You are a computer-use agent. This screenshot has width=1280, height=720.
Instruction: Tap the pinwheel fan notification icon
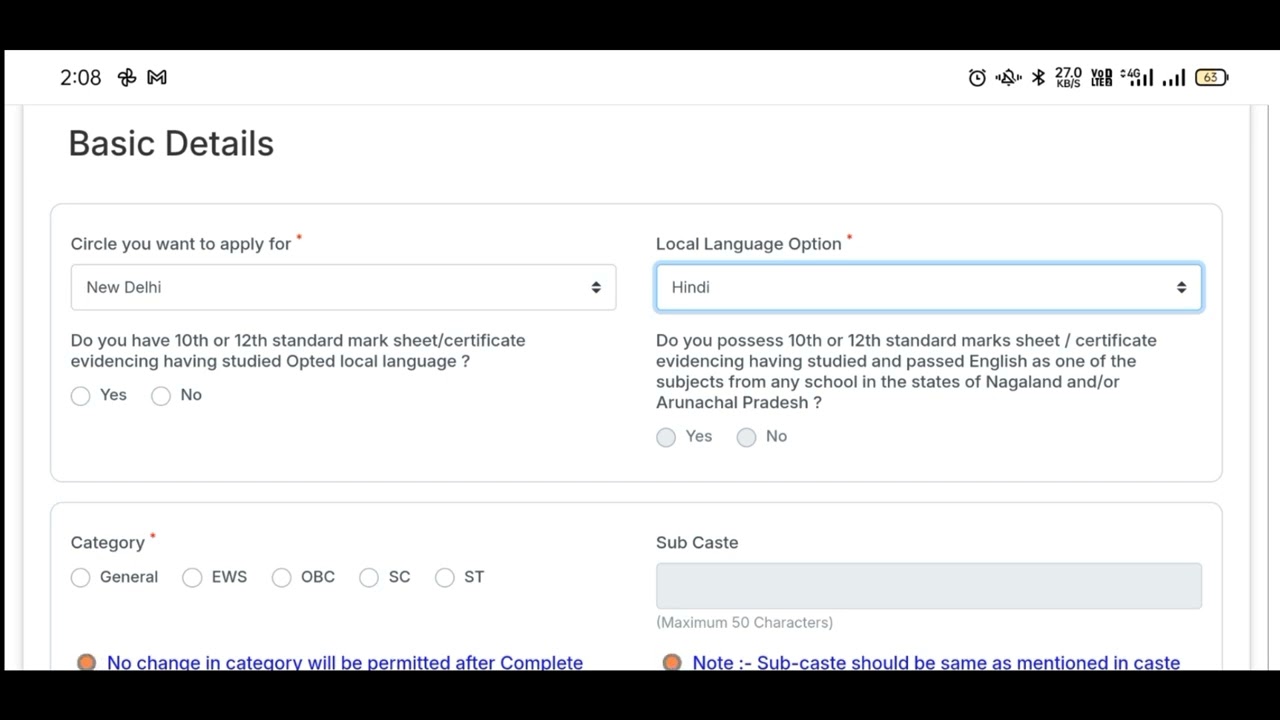127,78
